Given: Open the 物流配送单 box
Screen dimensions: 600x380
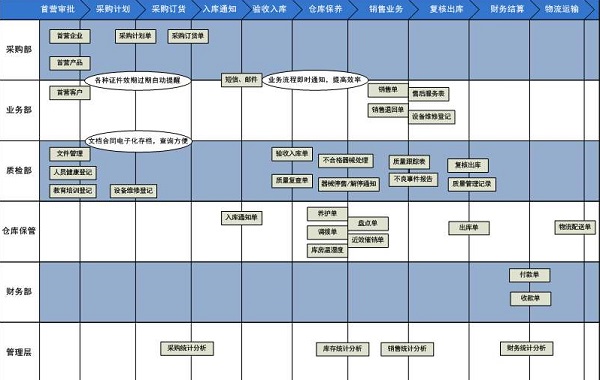Looking at the screenshot, I should click(575, 227).
